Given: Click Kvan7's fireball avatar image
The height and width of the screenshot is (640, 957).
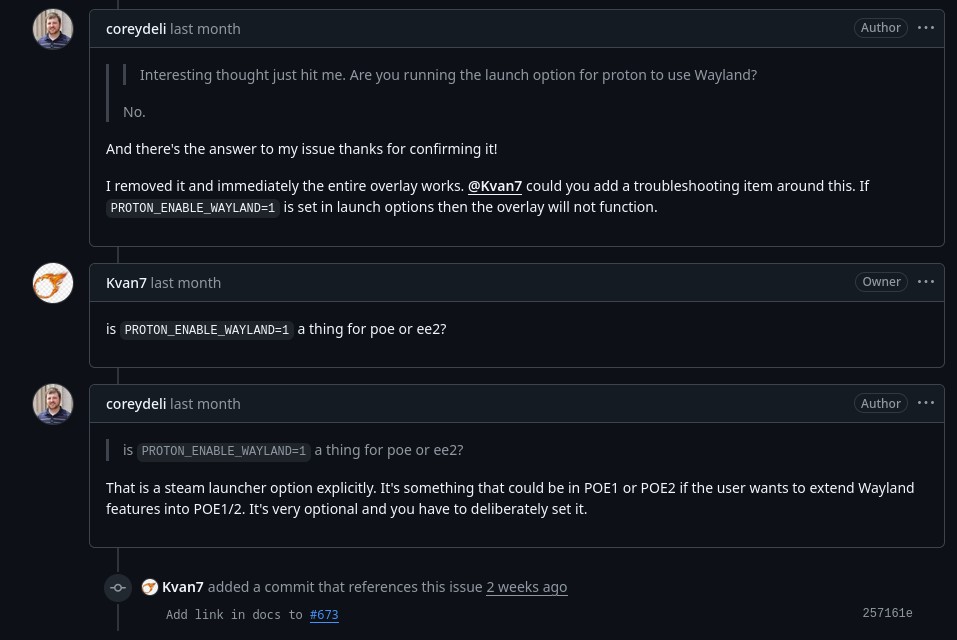Looking at the screenshot, I should click(53, 283).
